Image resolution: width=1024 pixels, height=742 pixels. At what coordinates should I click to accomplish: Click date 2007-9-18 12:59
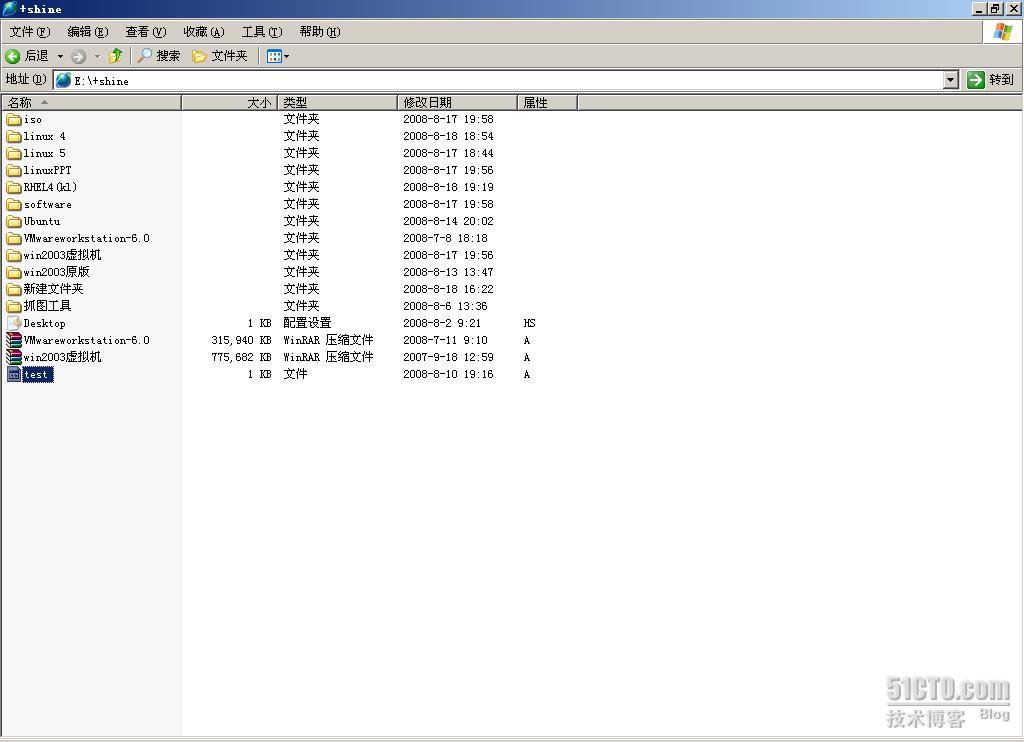(x=448, y=357)
